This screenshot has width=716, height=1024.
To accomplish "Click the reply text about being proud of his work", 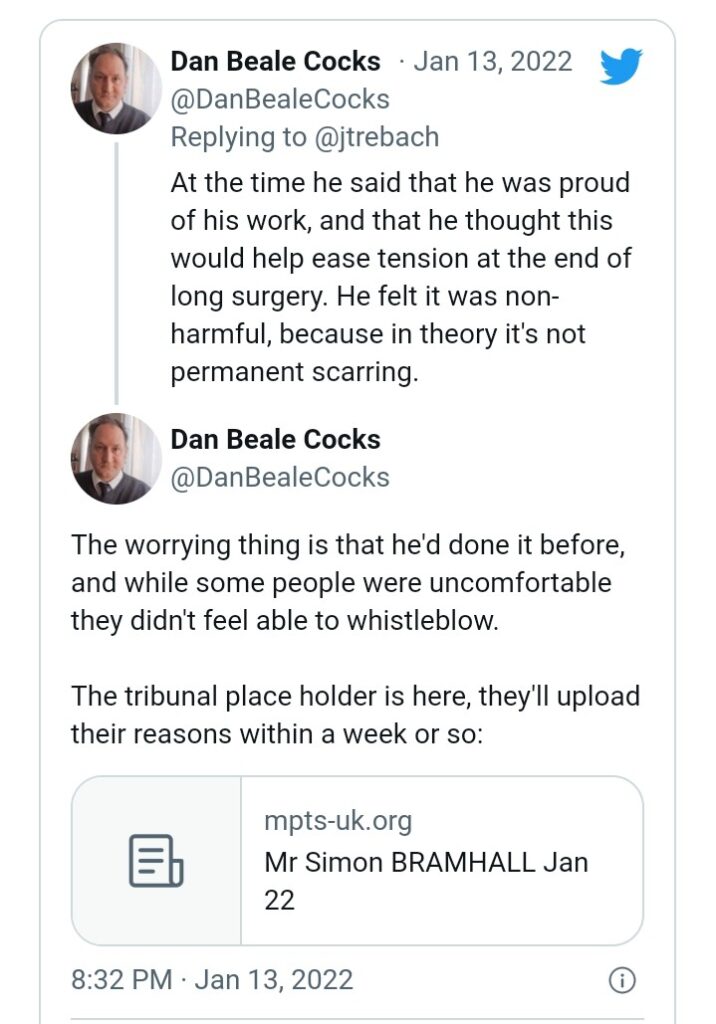I will [400, 184].
